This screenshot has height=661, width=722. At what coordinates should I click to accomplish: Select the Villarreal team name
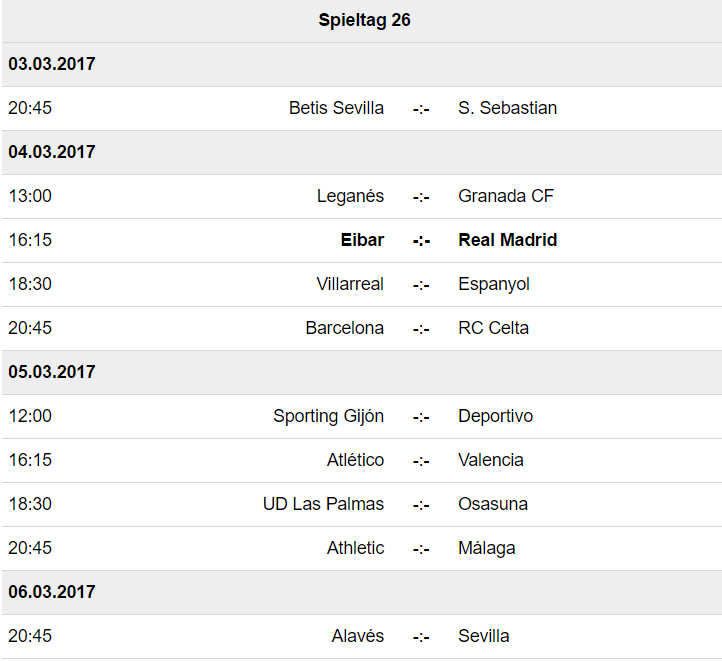pos(350,284)
